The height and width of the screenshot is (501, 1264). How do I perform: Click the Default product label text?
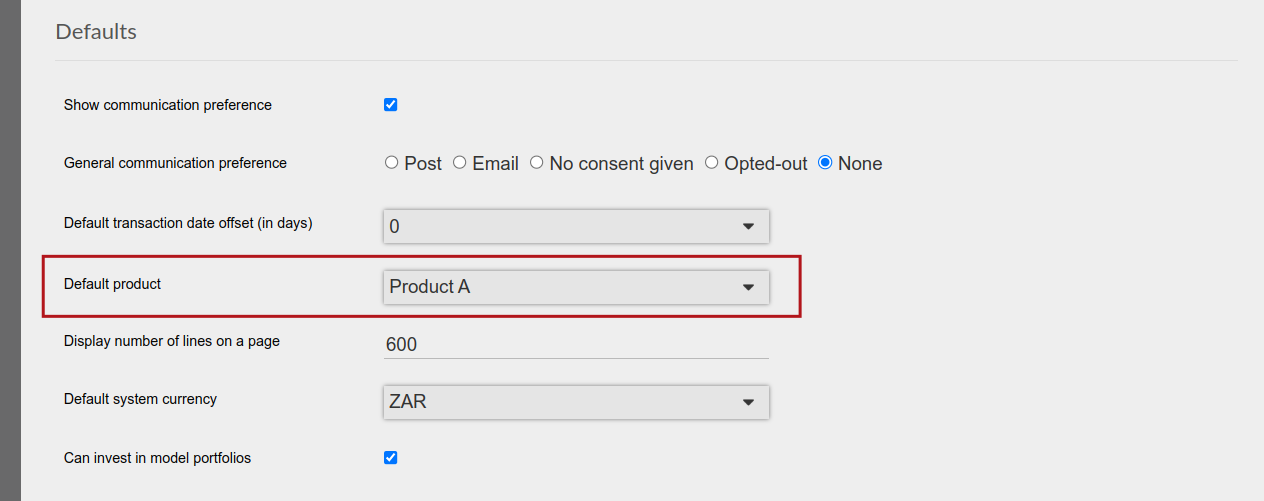[x=112, y=284]
